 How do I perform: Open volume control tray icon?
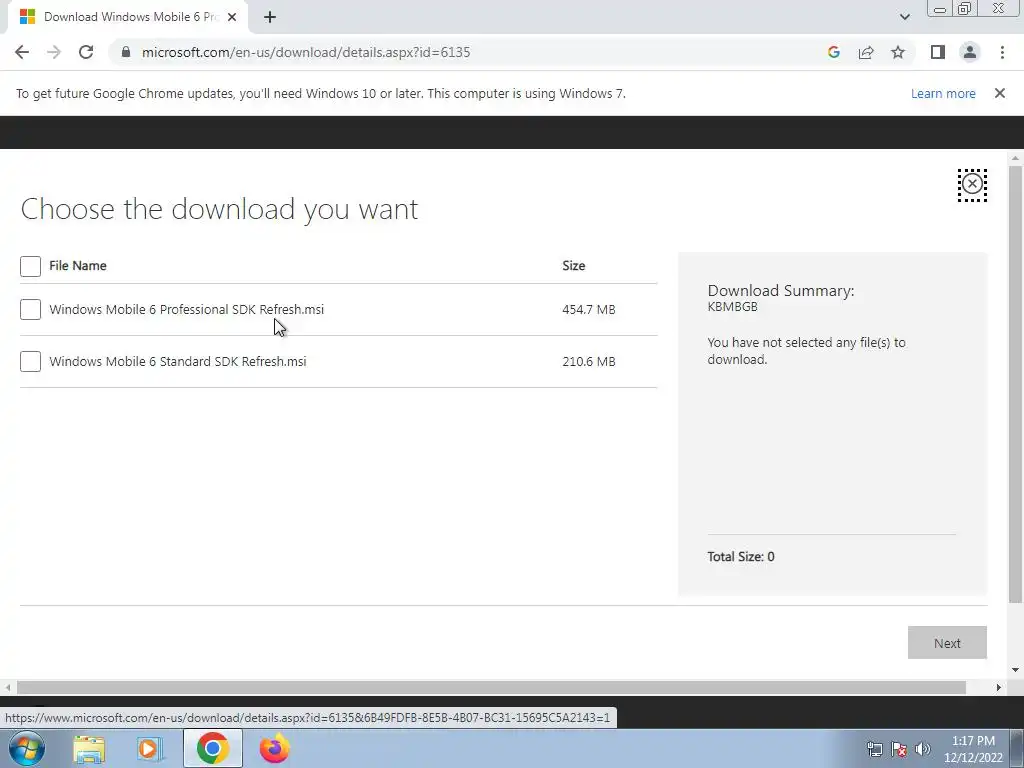923,749
